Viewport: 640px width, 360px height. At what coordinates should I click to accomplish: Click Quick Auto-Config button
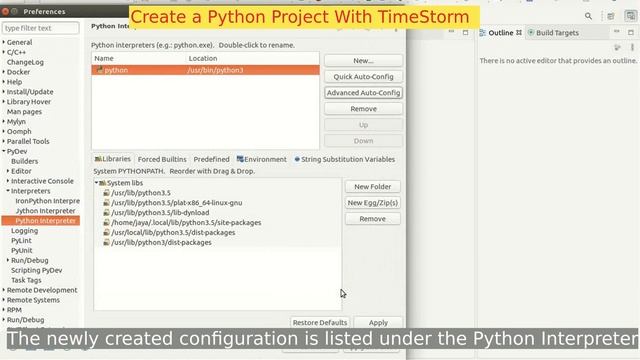coord(363,77)
